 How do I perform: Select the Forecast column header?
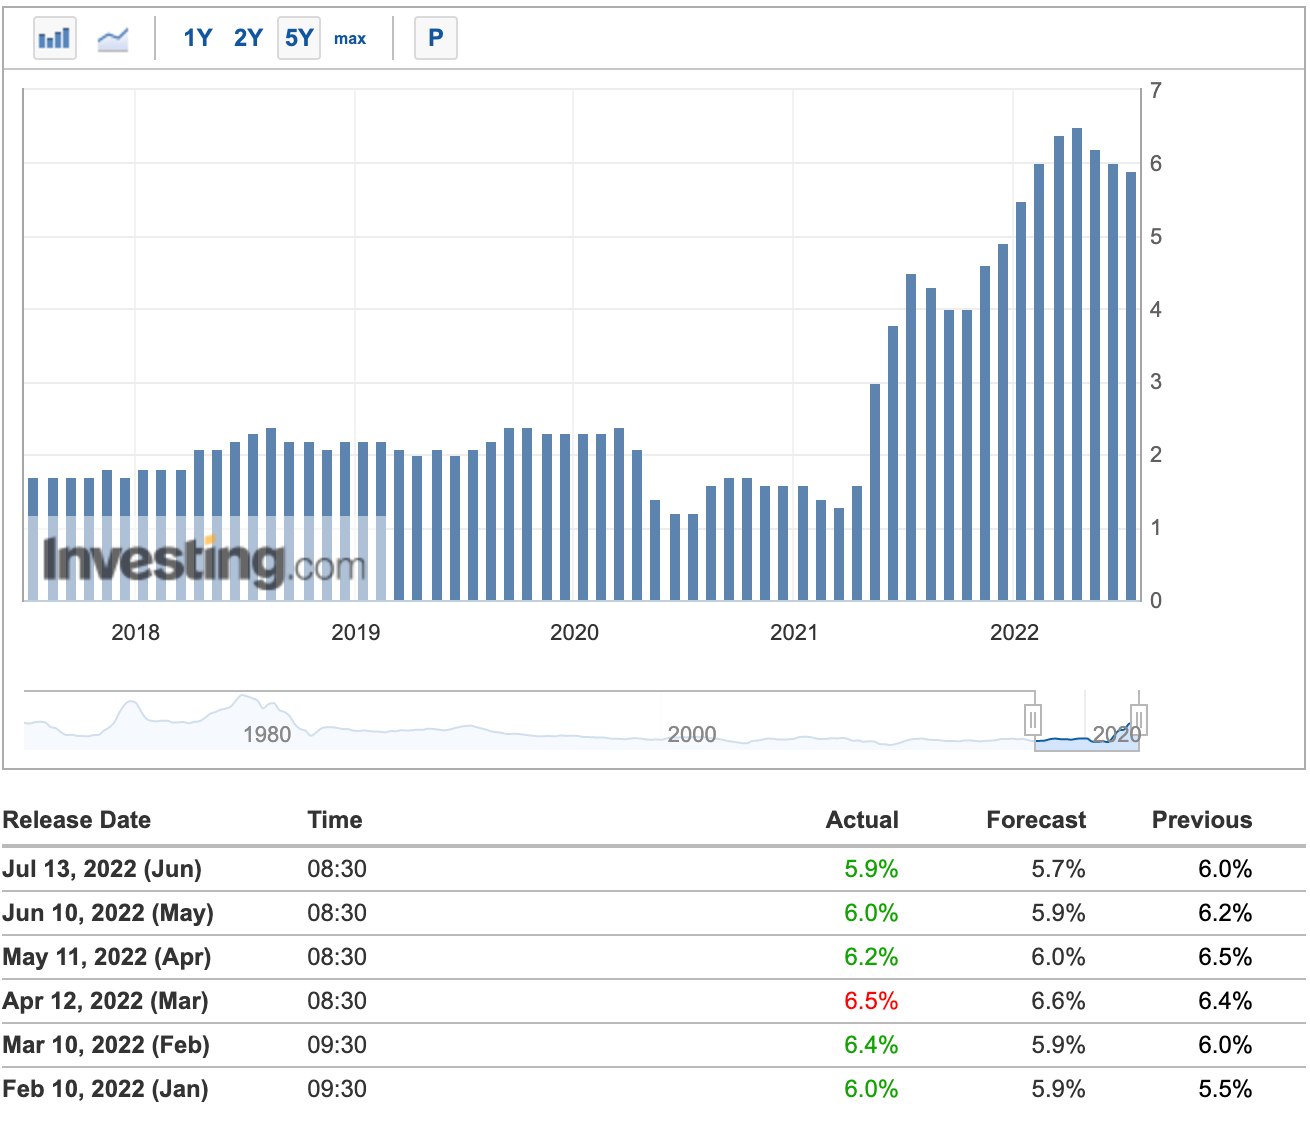(x=1035, y=820)
